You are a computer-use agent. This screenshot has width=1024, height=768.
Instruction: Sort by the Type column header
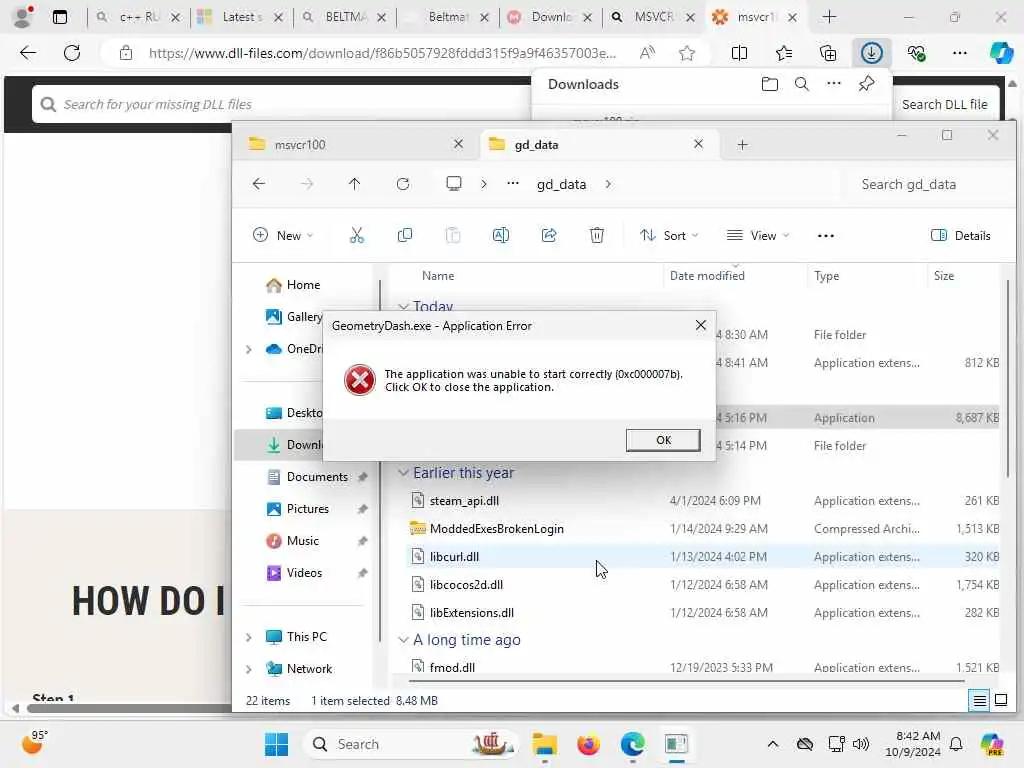coord(826,276)
